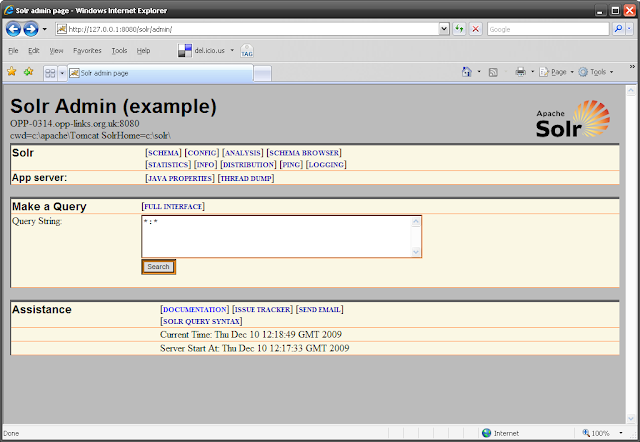Screen dimensions: 640x442
Task: Open the CONFIG link
Action: pos(202,153)
